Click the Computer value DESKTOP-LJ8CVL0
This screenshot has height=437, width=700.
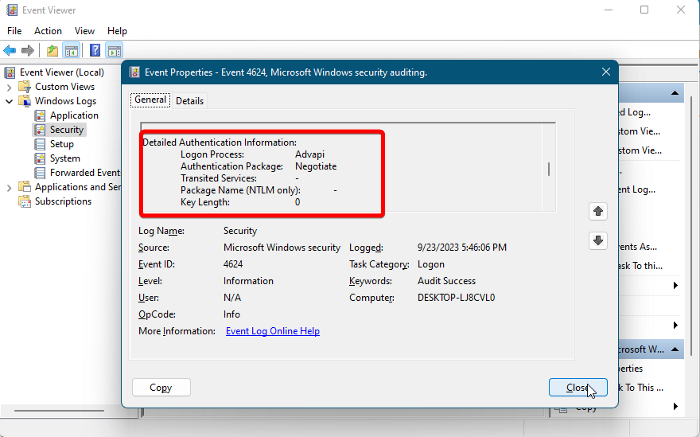click(x=456, y=298)
